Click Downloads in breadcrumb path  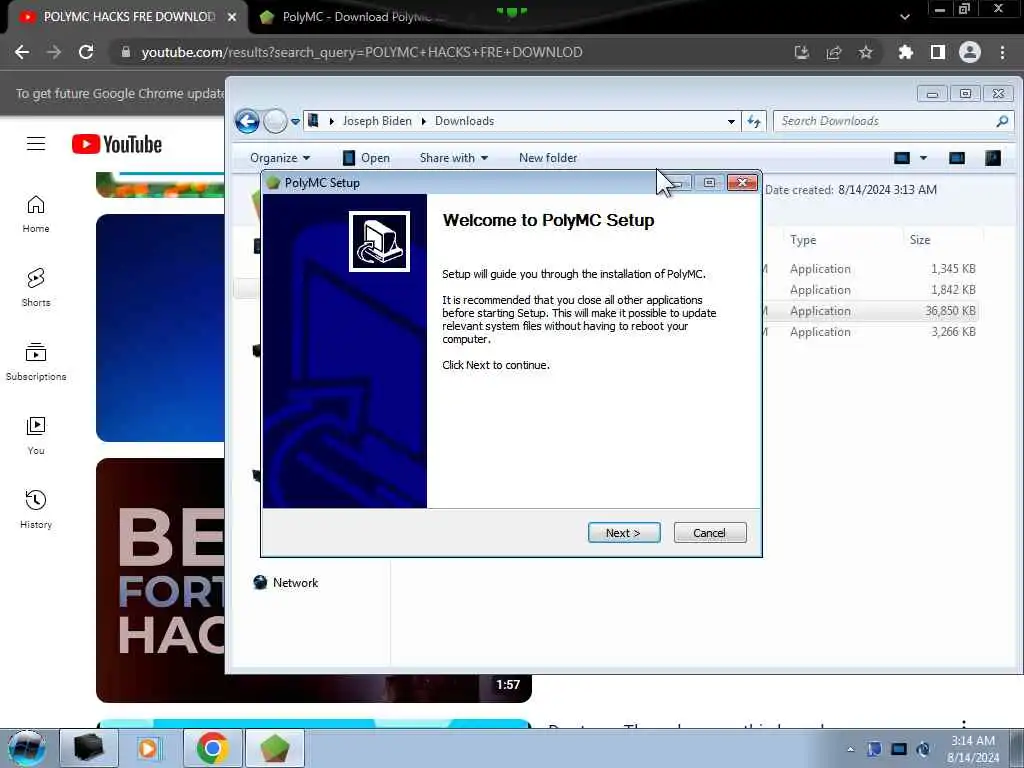pyautogui.click(x=464, y=121)
